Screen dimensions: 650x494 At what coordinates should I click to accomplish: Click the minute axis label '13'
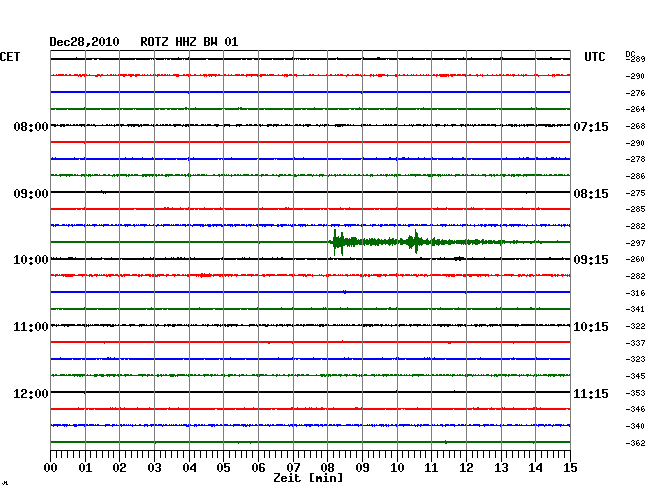(501, 468)
